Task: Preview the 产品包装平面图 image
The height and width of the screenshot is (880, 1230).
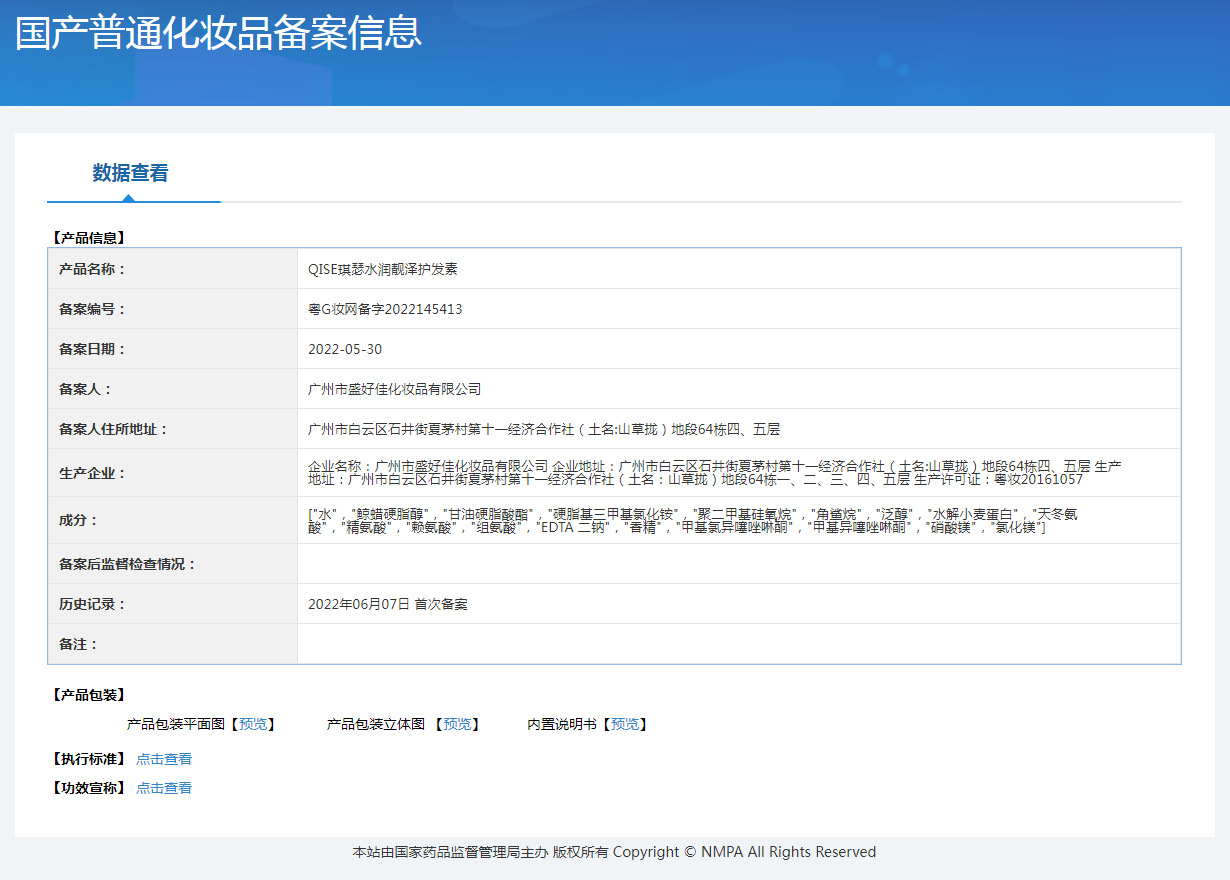Action: tap(253, 724)
